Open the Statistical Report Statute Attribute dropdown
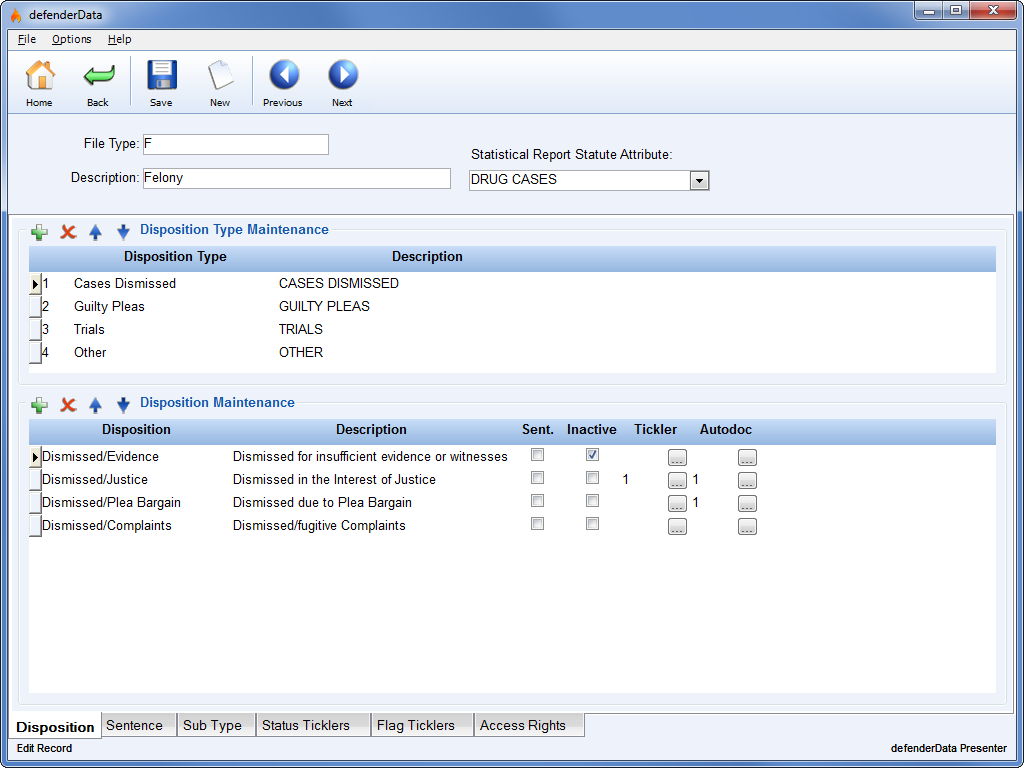Image resolution: width=1024 pixels, height=768 pixels. coord(699,180)
